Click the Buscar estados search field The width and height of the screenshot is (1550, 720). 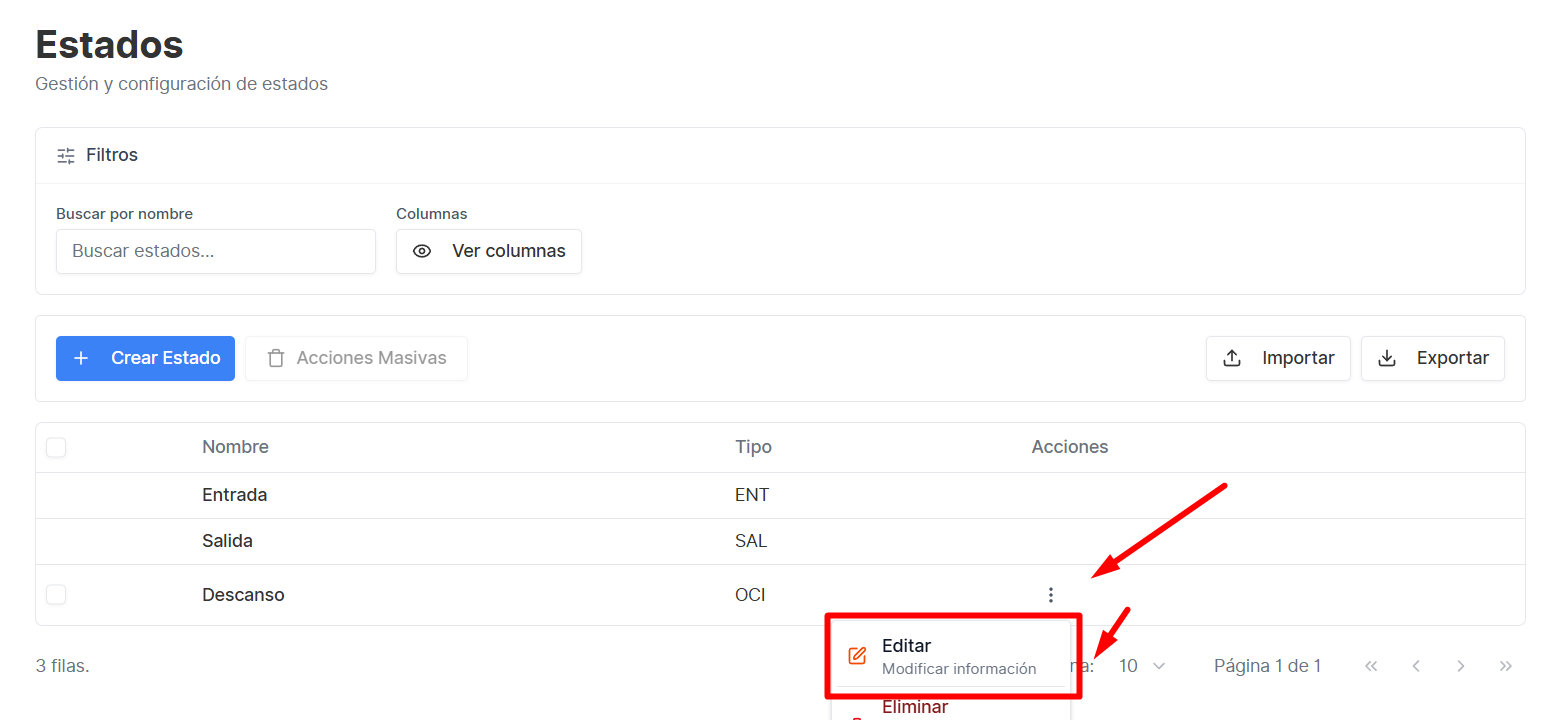click(216, 251)
